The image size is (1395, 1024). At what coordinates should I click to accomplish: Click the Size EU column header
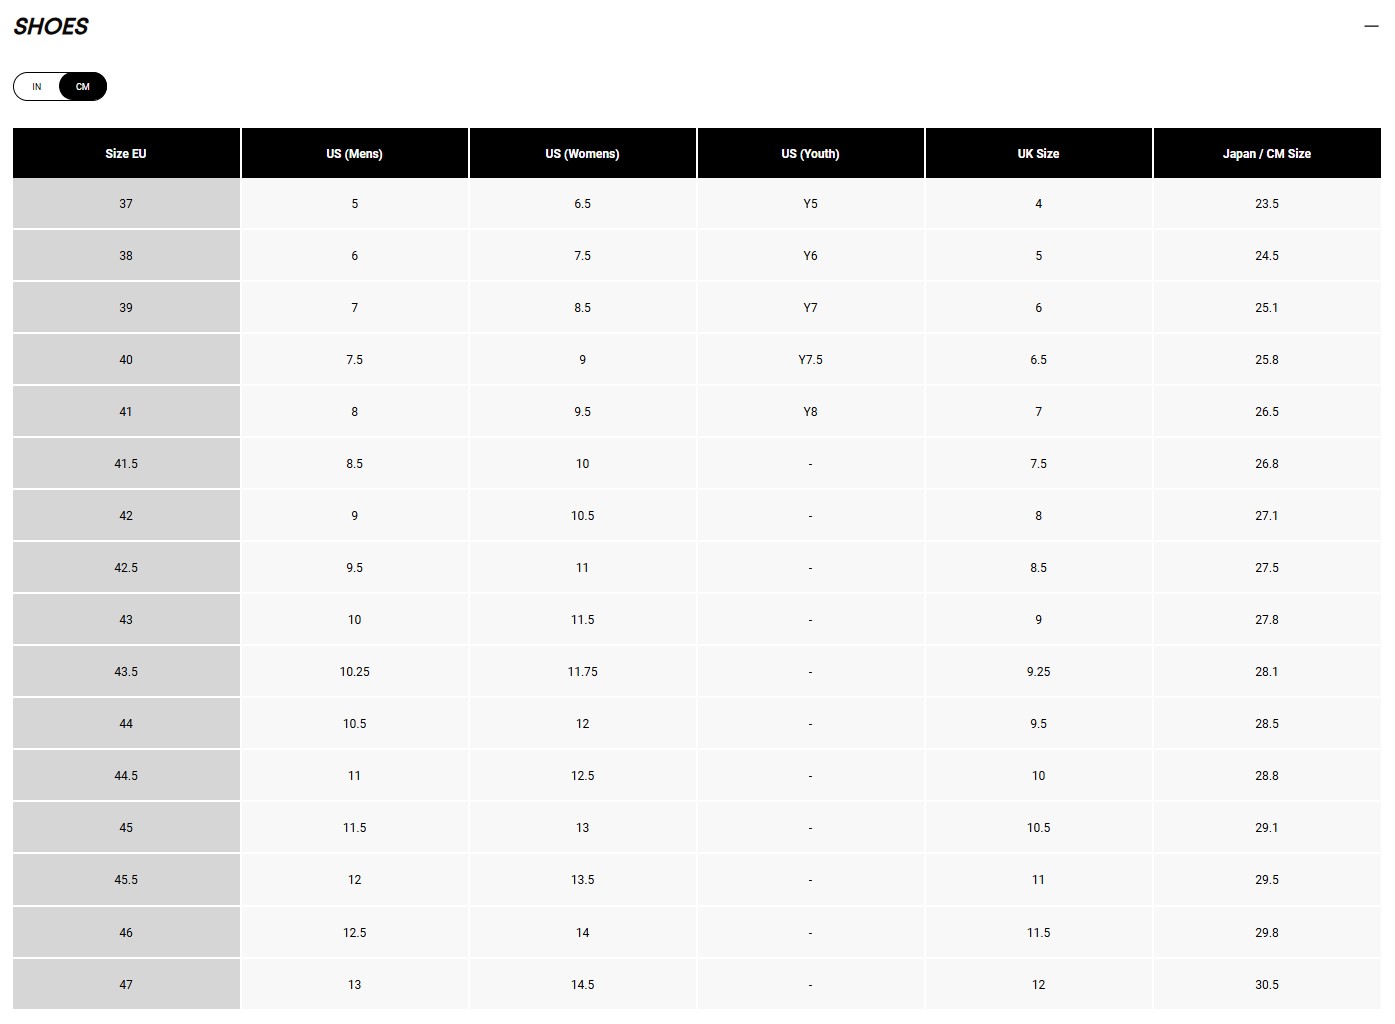126,153
